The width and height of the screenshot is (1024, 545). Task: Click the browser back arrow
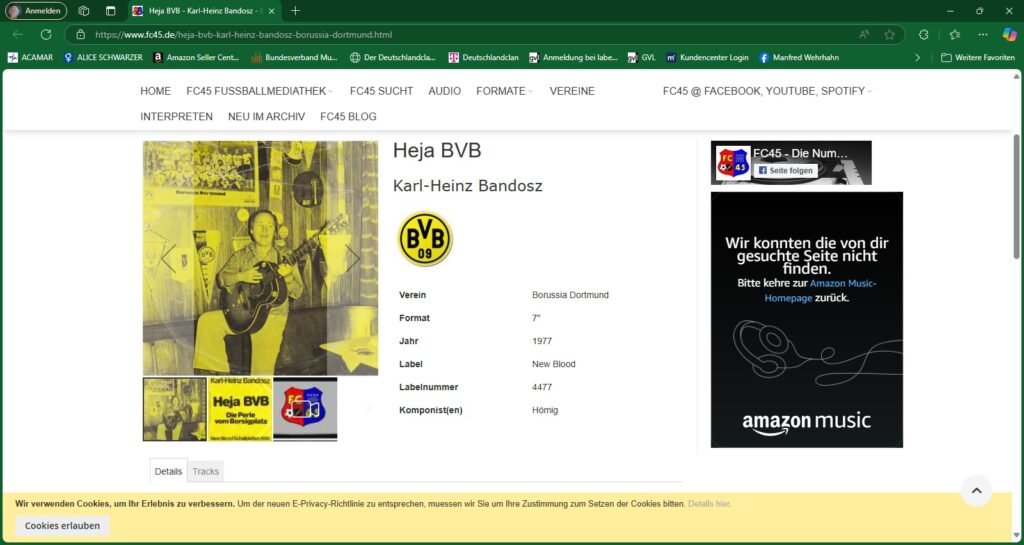pyautogui.click(x=18, y=35)
